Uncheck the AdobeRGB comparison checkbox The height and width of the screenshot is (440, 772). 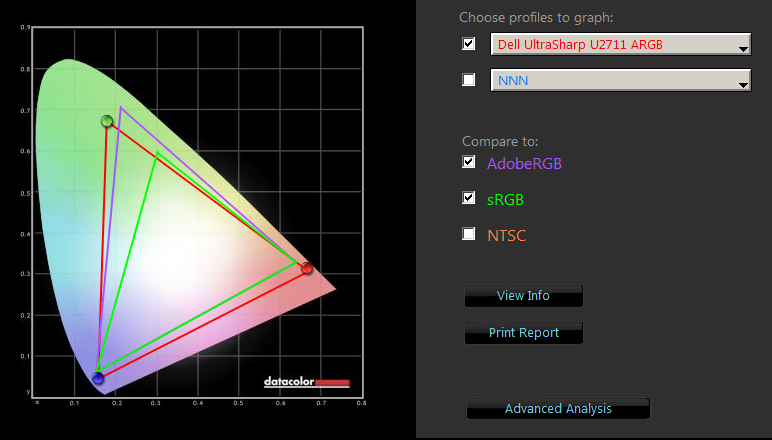[469, 162]
